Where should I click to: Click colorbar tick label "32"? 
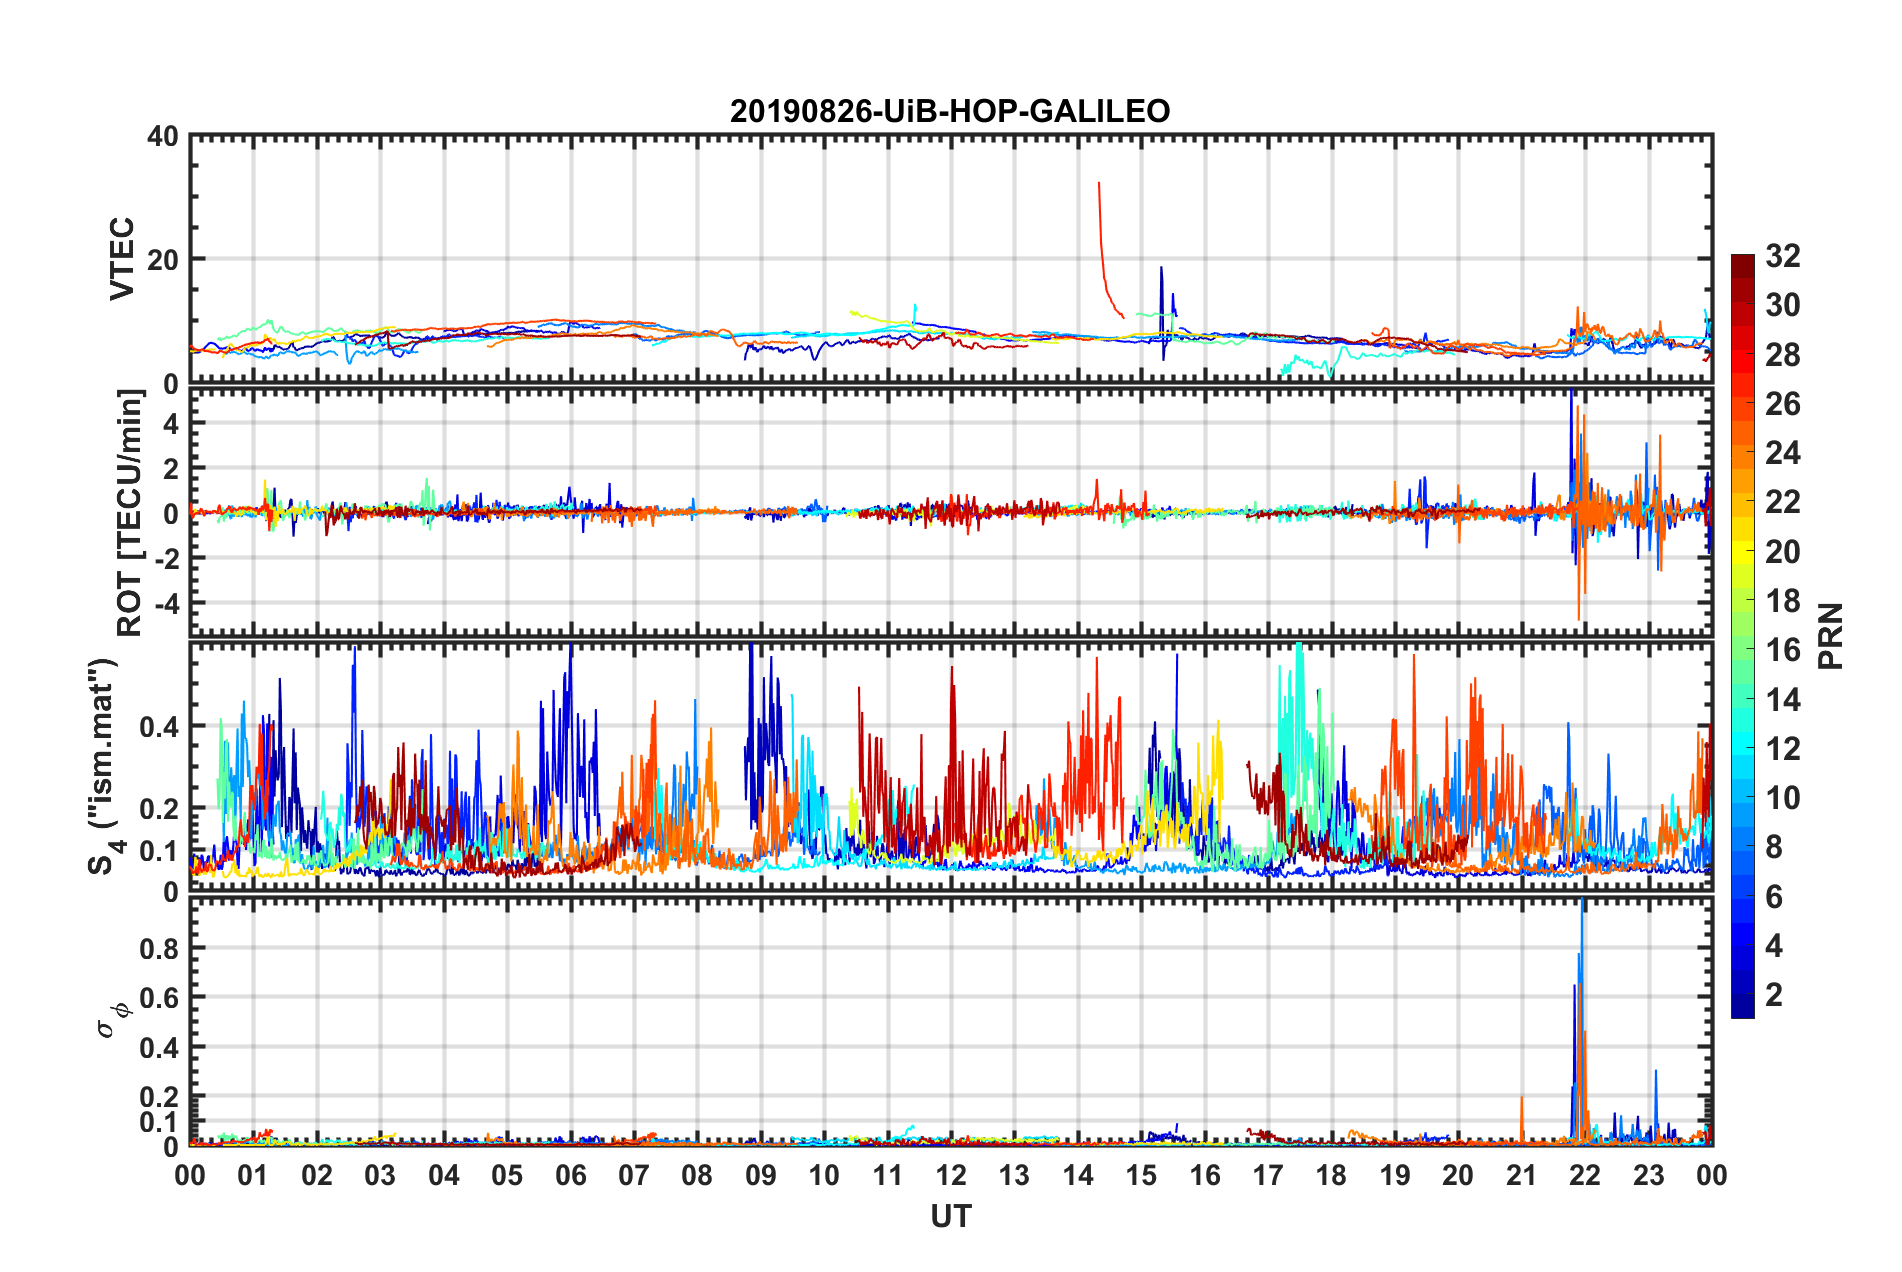[1783, 256]
